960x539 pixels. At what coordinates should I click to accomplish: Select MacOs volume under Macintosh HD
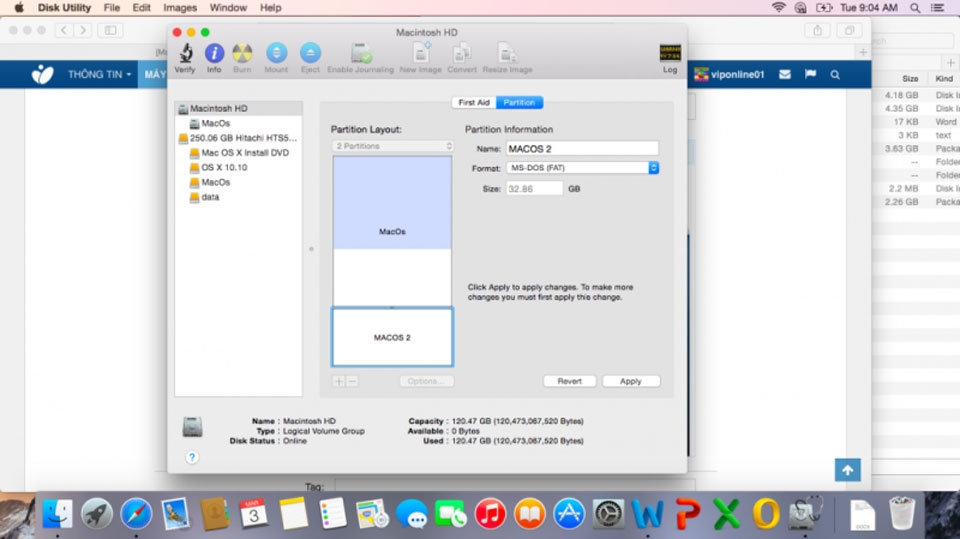pos(239,123)
